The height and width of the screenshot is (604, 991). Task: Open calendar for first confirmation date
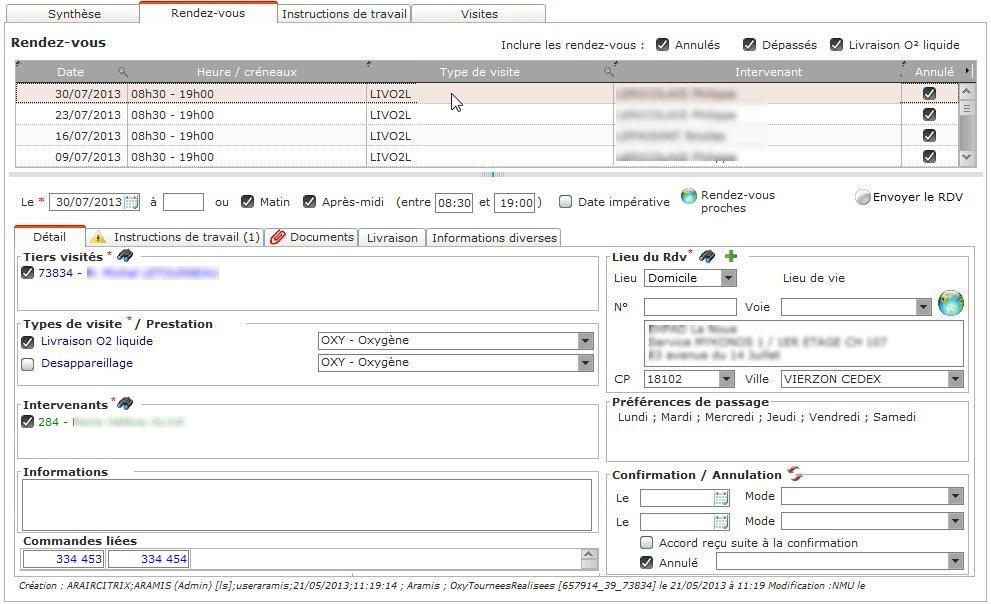720,498
